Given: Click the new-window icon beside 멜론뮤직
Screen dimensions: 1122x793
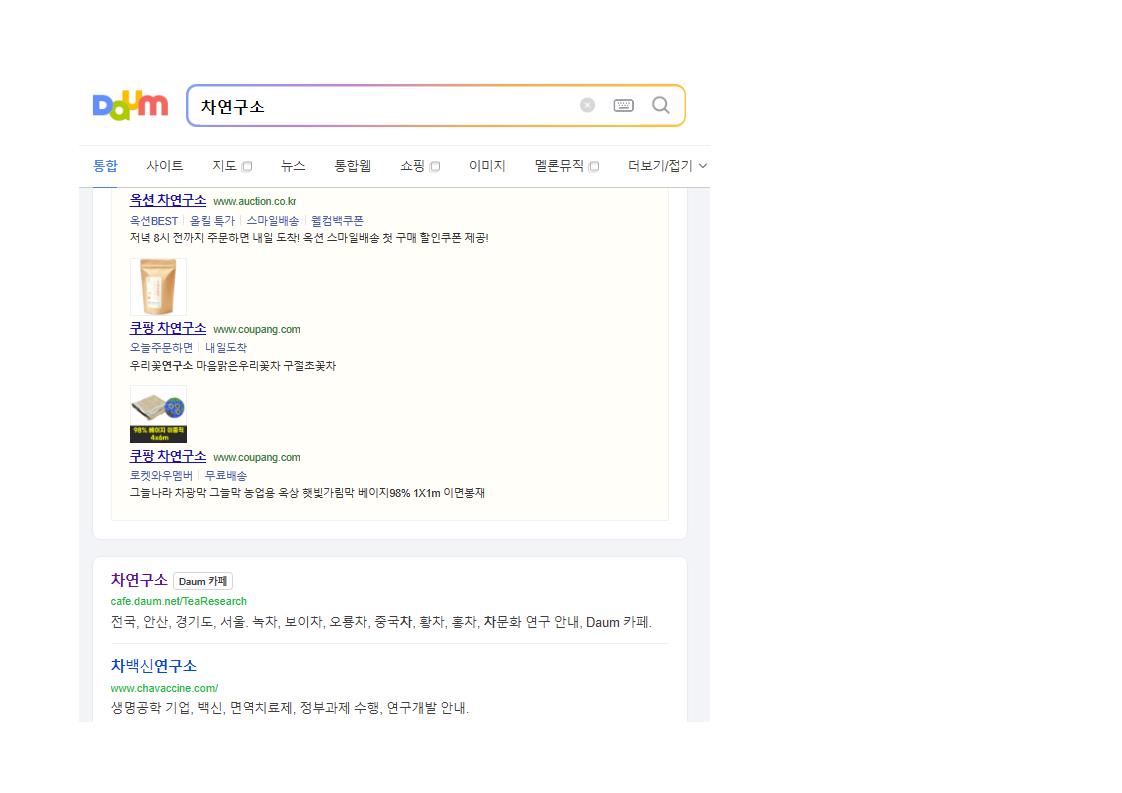Looking at the screenshot, I should pos(594,167).
